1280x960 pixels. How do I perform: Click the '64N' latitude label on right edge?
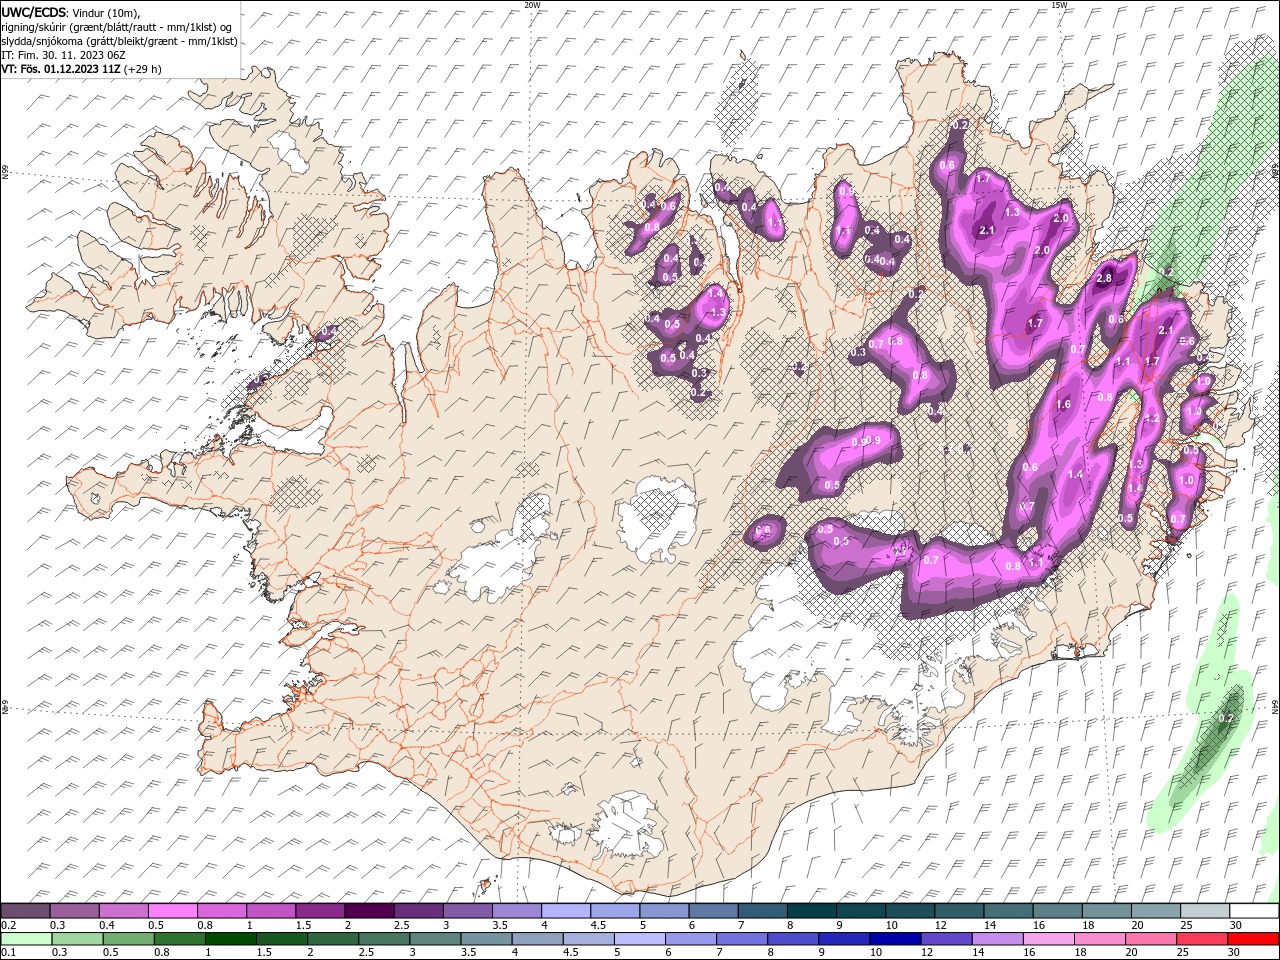(x=1275, y=706)
